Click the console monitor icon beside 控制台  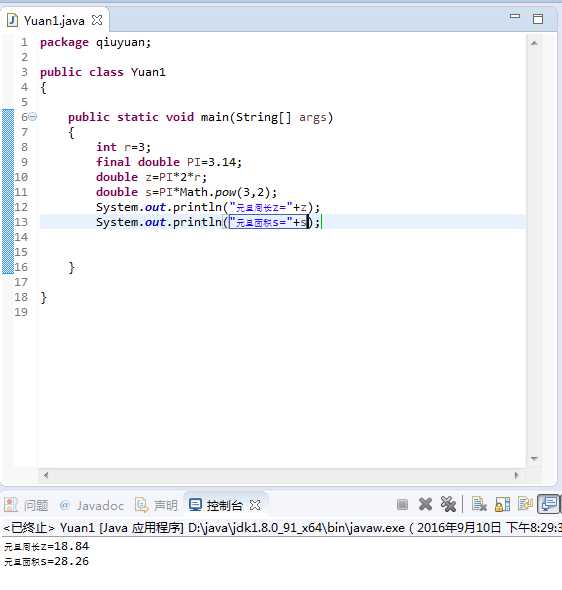coord(195,505)
